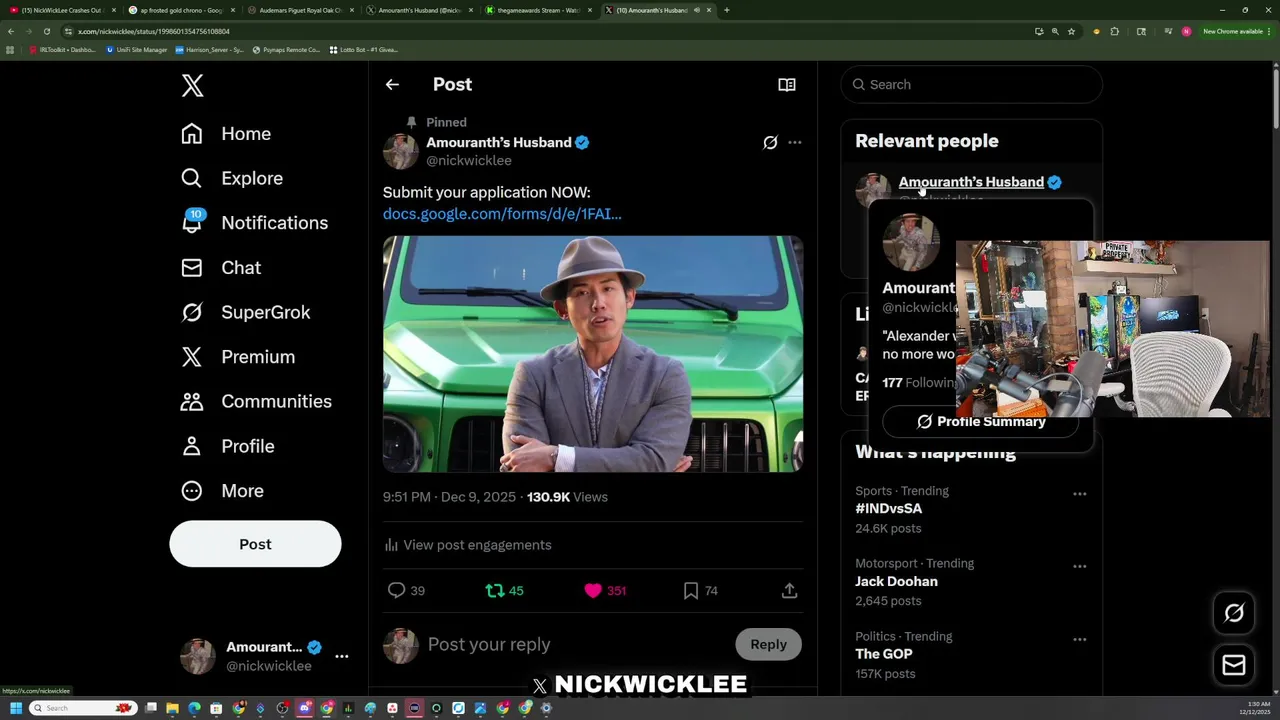The image size is (1280, 720).
Task: Open Chrome extensions puzzle icon
Action: [x=1115, y=32]
